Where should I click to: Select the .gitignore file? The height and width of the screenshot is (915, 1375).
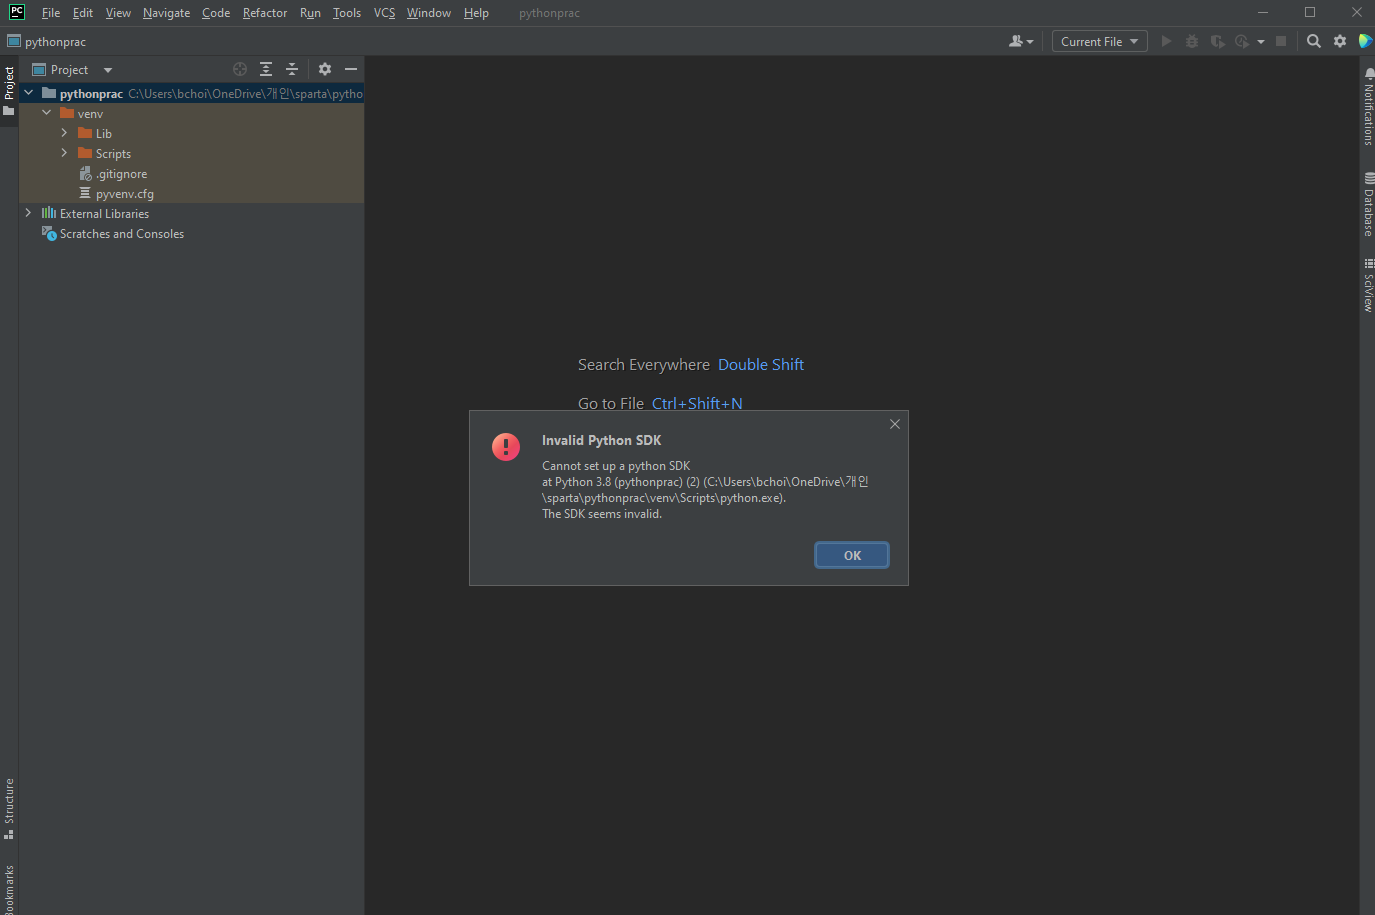[x=191, y=173]
